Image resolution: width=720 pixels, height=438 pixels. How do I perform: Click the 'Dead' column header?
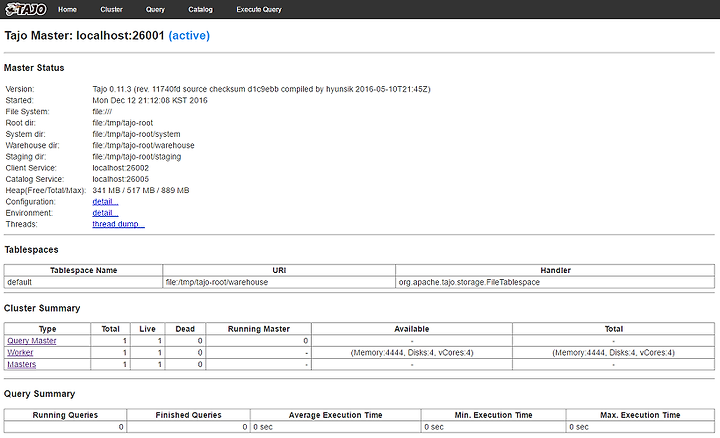click(185, 329)
